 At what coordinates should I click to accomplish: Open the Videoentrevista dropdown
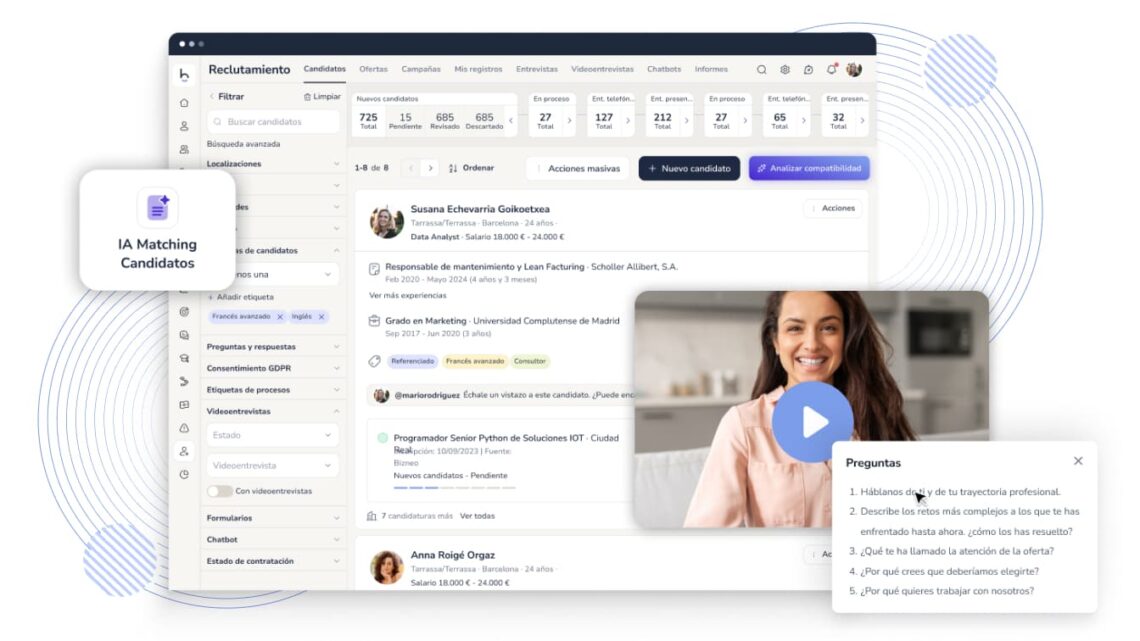point(272,466)
